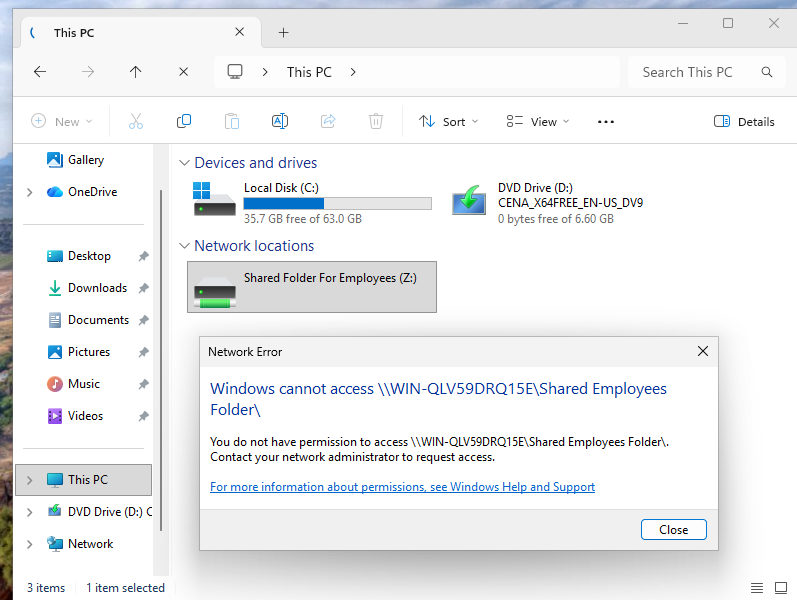
Task: Expand the OneDrive tree node
Action: coord(29,192)
